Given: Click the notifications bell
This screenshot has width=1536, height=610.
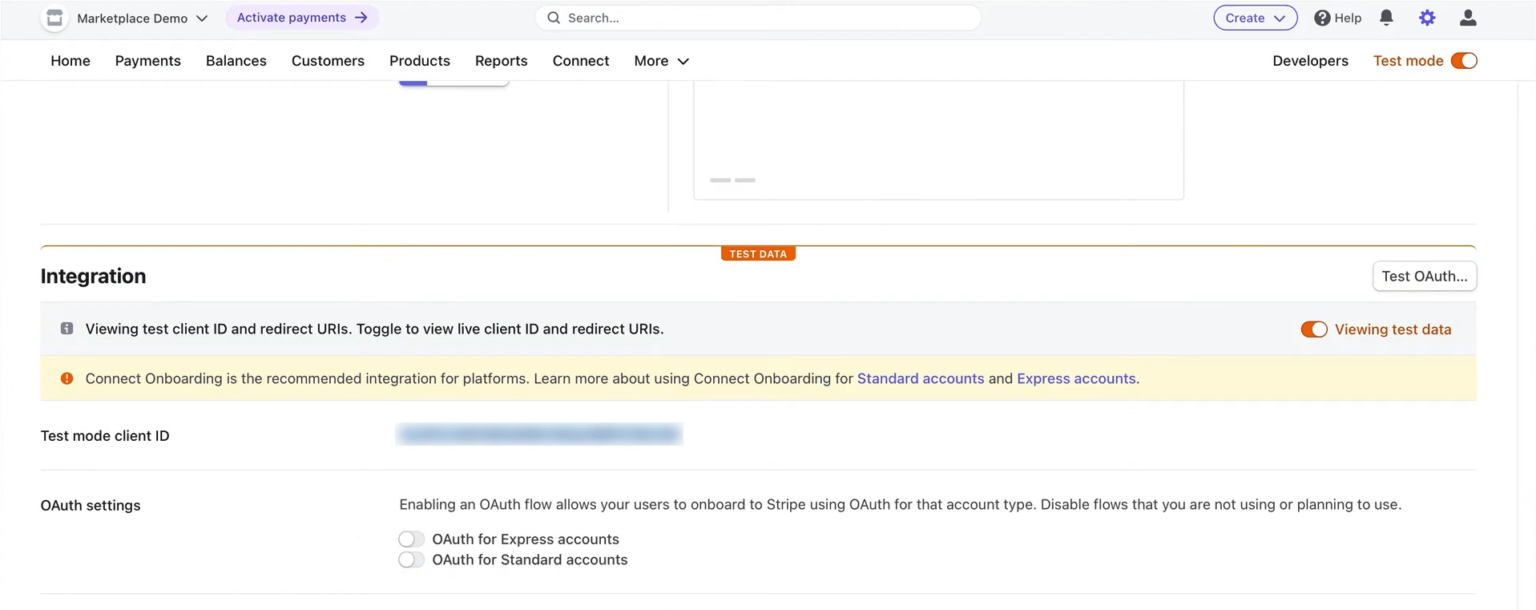Looking at the screenshot, I should (1385, 17).
